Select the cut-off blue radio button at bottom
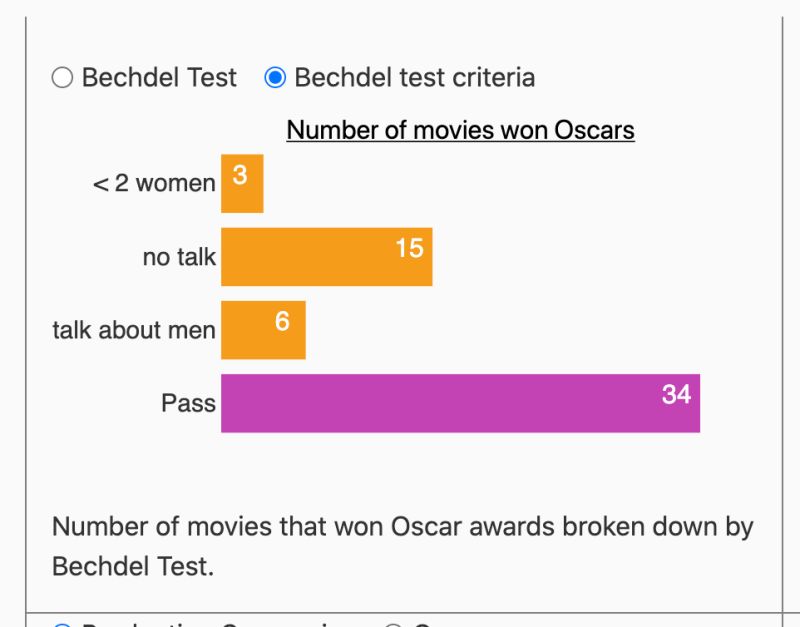Screen dimensions: 800x627 [x=62, y=625]
